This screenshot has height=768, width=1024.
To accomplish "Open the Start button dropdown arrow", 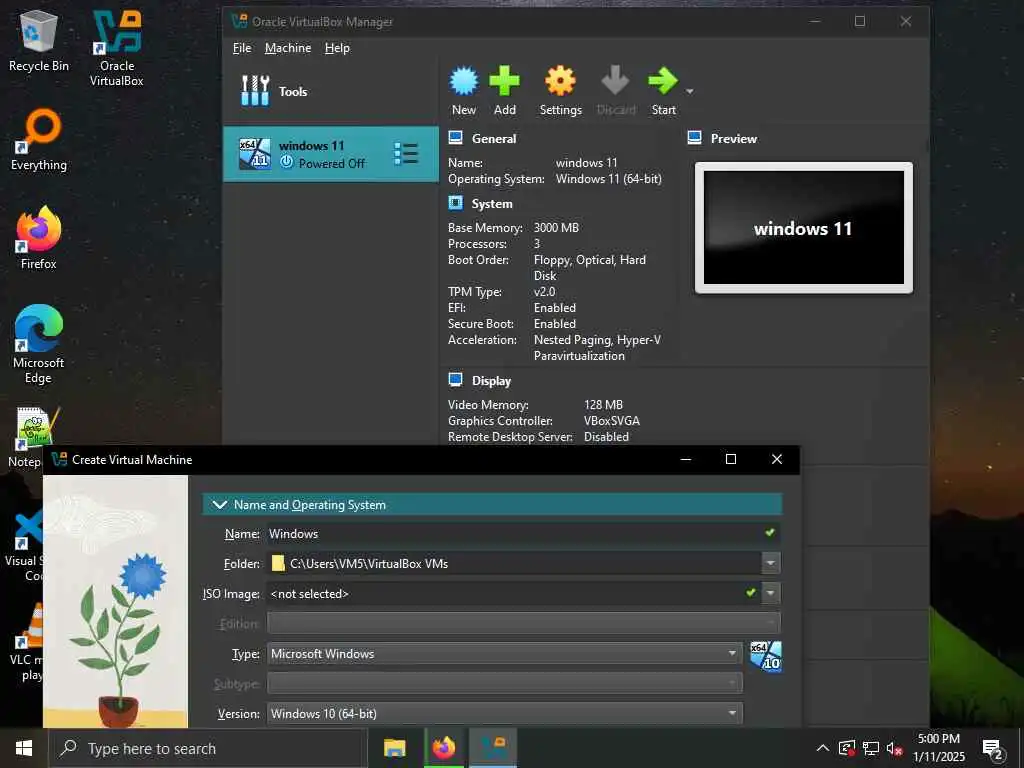I will (x=690, y=91).
